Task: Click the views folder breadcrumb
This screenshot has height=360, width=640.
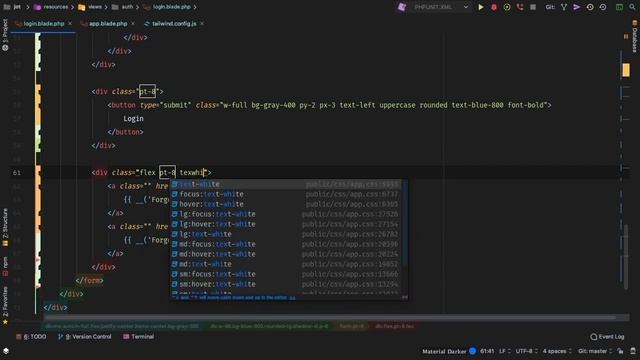Action: pos(90,7)
